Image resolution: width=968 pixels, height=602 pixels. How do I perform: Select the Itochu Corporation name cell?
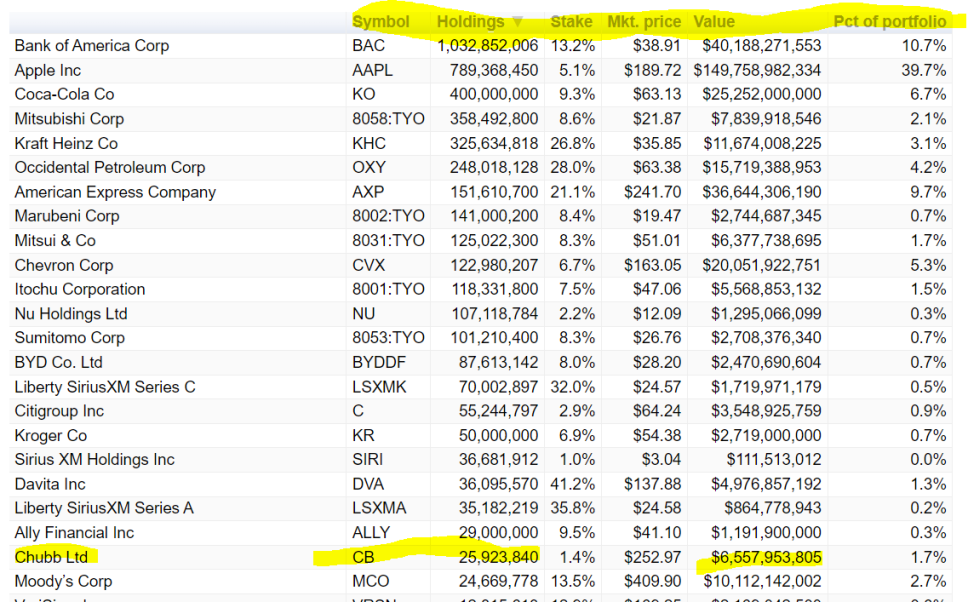pos(80,290)
